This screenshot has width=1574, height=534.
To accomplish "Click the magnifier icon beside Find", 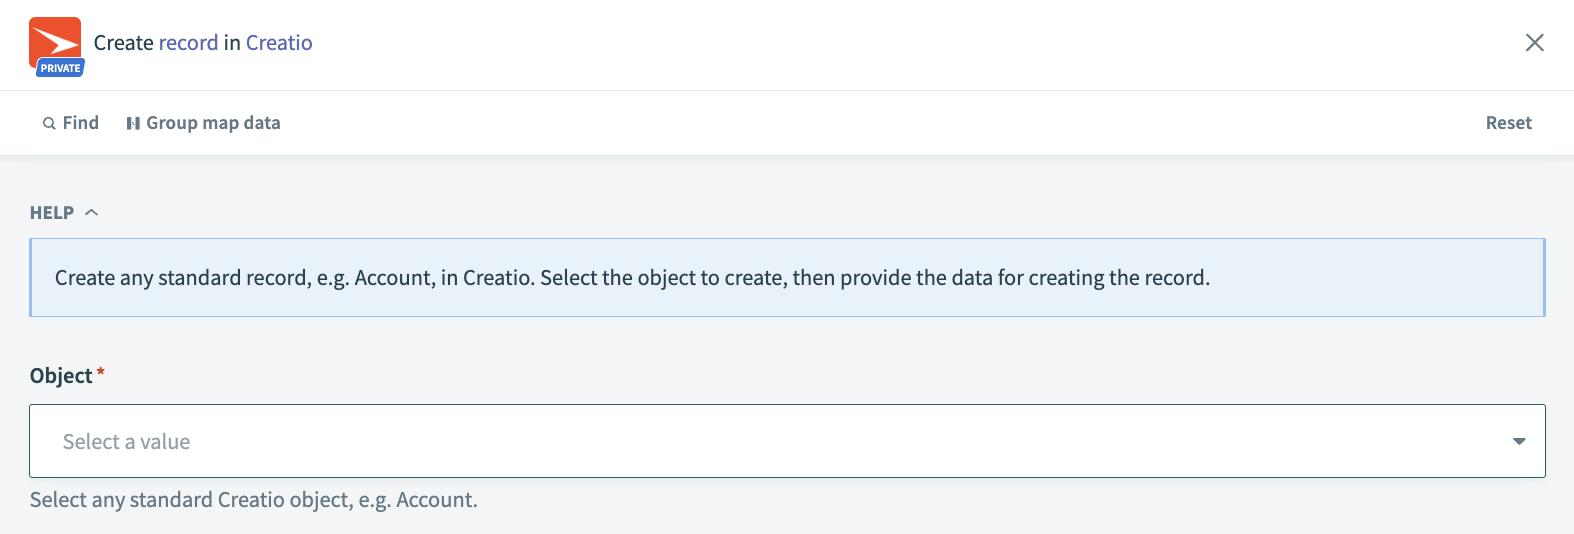I will click(49, 124).
